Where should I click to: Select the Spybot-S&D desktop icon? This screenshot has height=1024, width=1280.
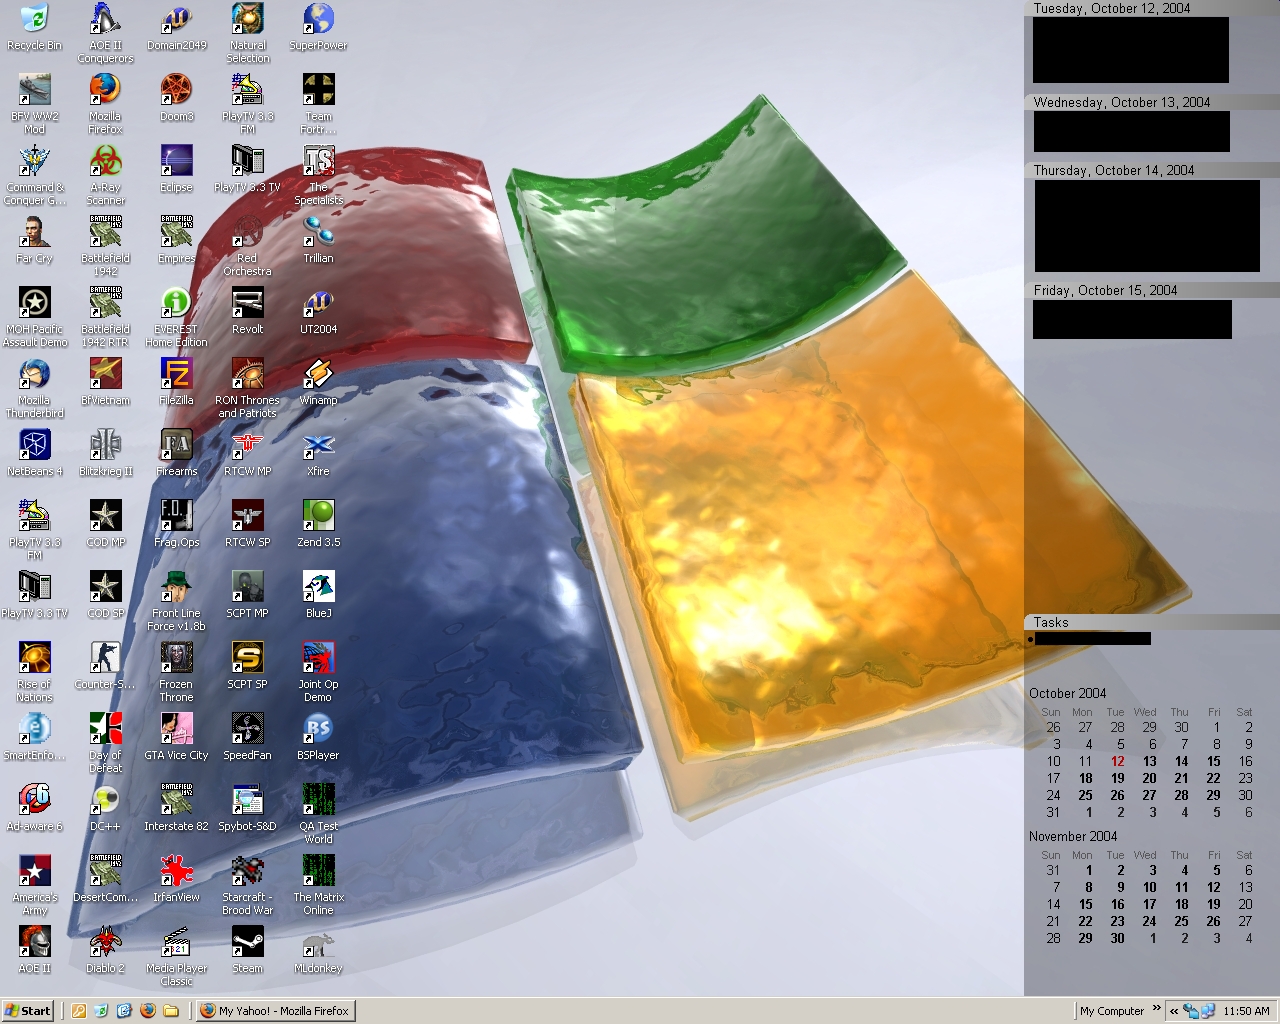(x=247, y=808)
